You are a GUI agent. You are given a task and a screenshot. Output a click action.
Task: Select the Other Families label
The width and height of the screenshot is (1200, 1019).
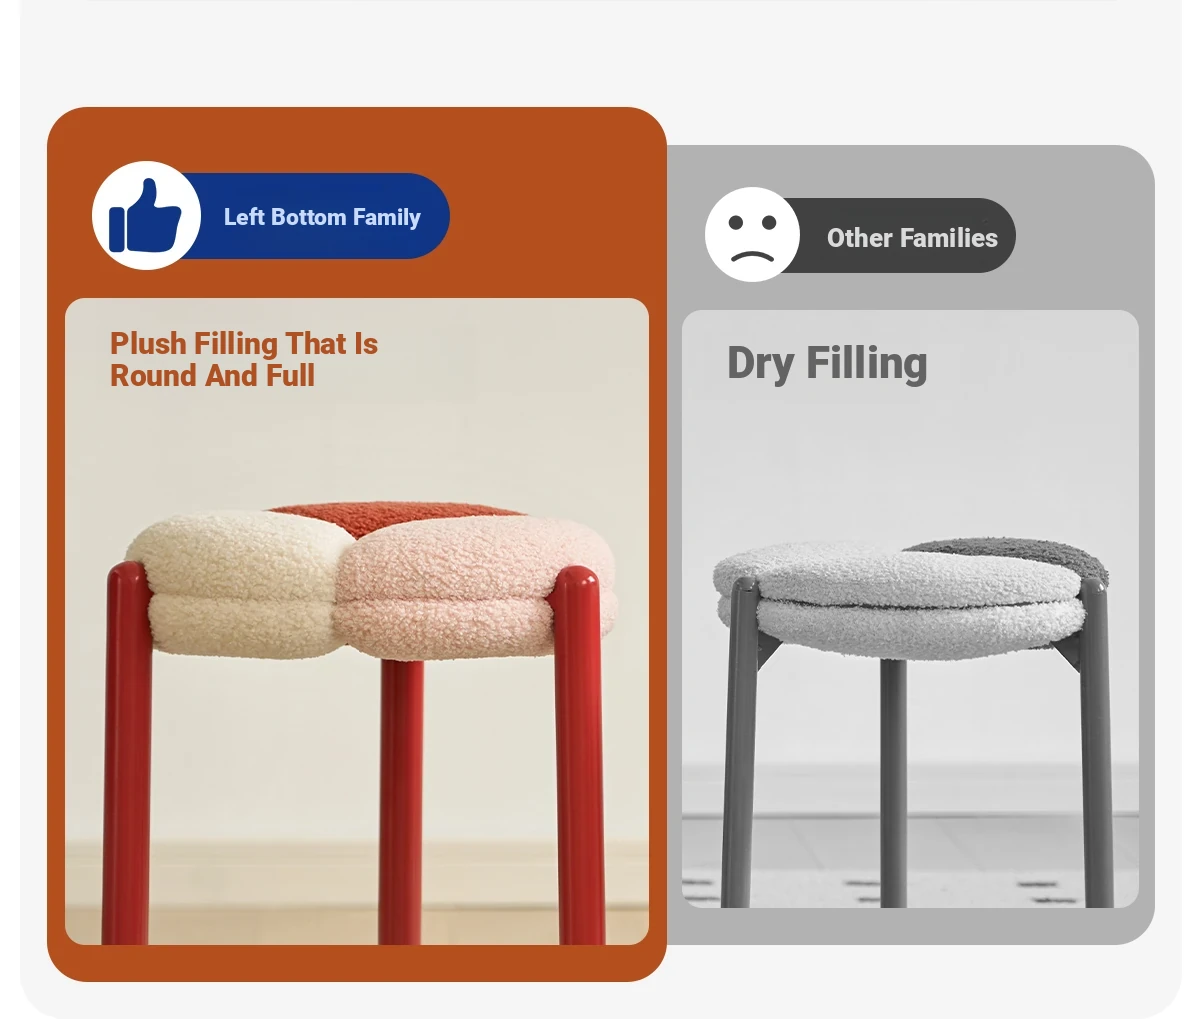912,238
